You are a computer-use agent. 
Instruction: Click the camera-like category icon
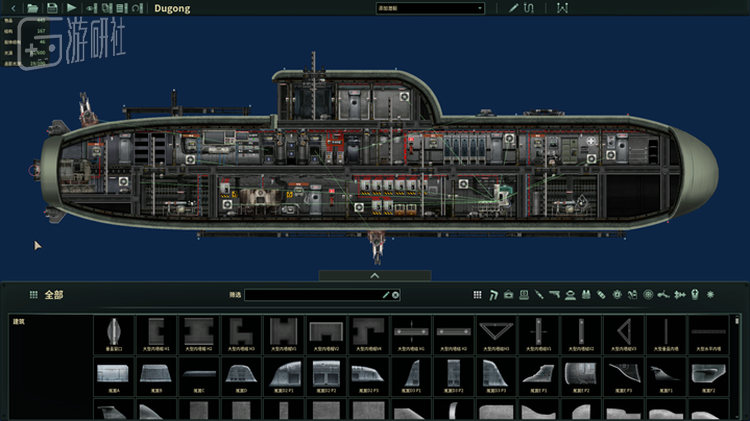coord(509,295)
